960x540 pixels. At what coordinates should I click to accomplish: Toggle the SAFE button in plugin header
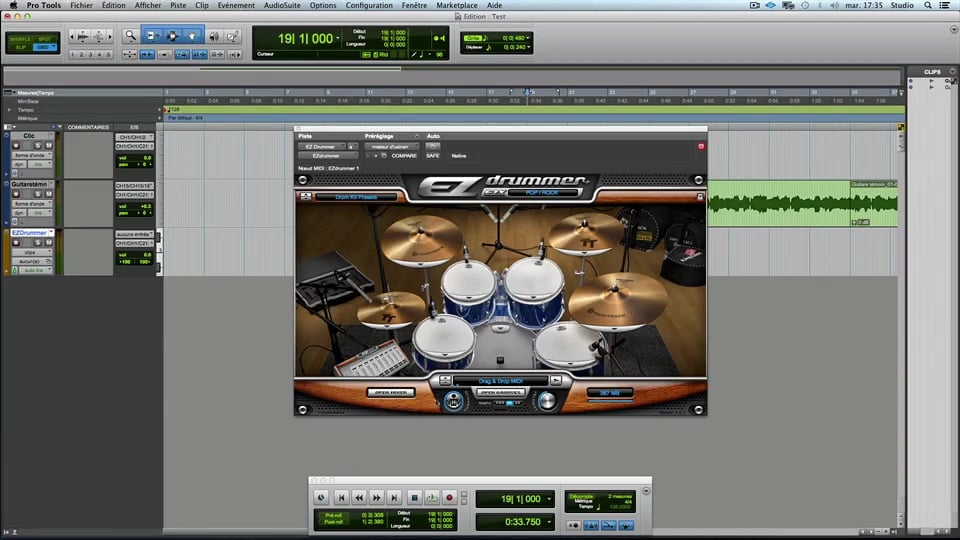[433, 156]
